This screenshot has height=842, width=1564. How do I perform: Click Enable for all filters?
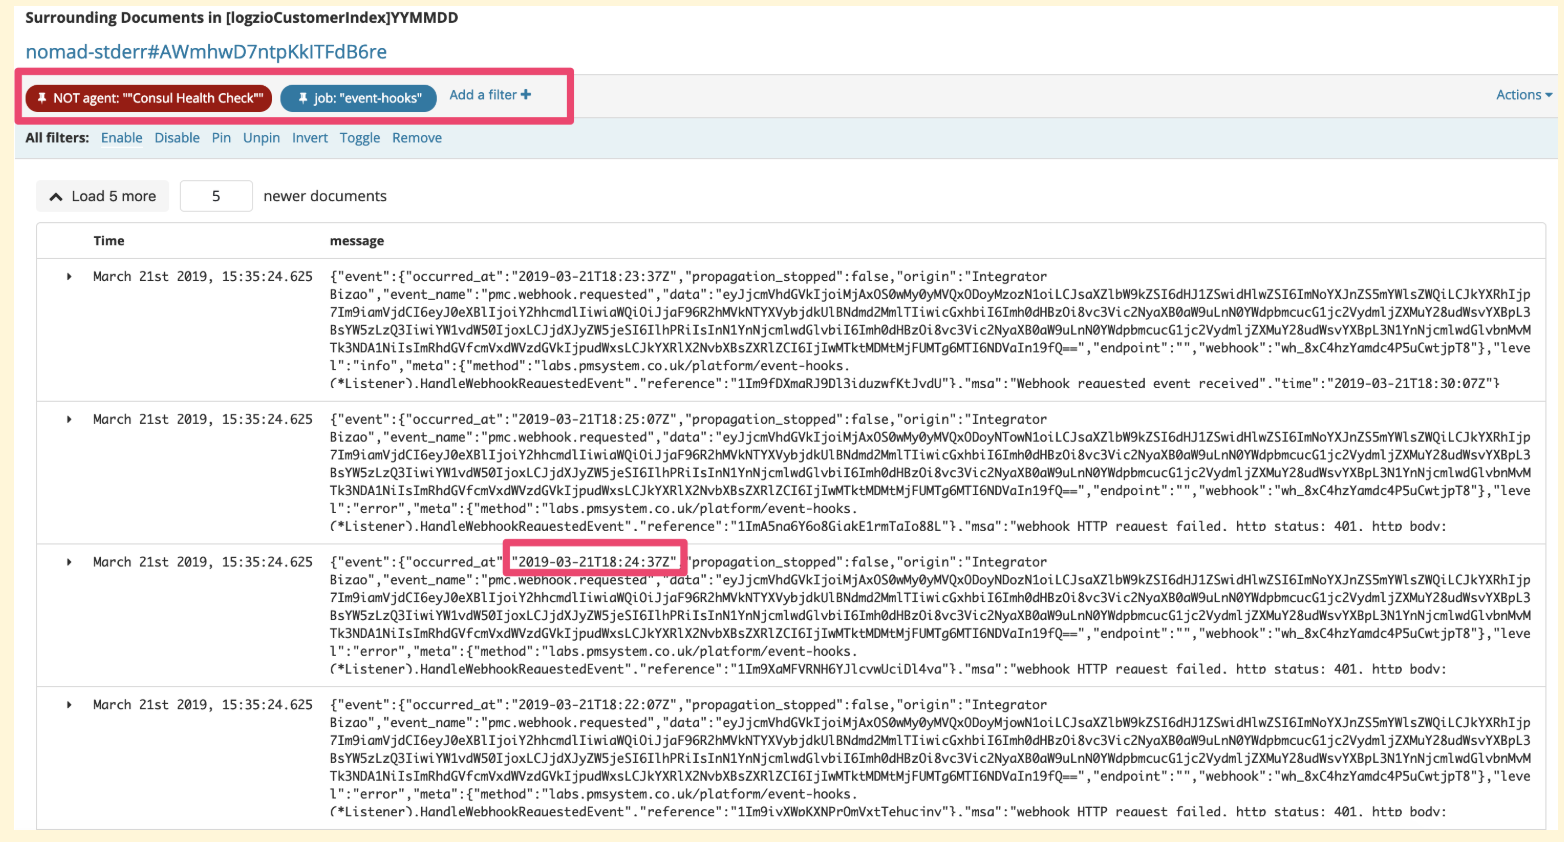[x=121, y=138]
